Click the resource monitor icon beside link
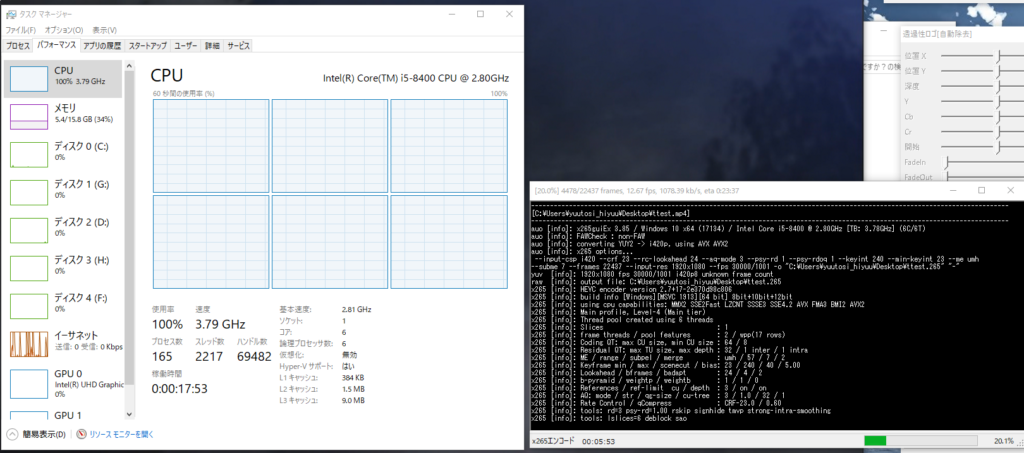The image size is (1024, 453). coord(82,434)
